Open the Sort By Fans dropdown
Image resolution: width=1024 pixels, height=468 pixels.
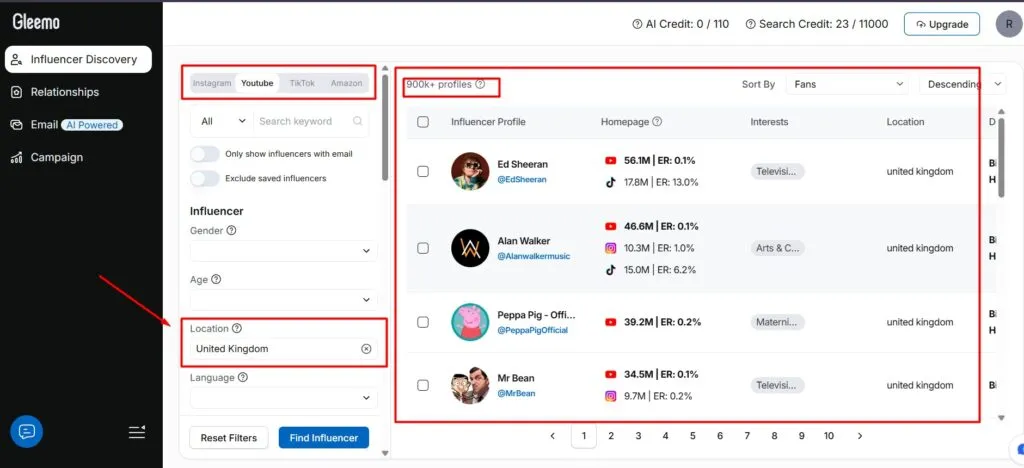coord(848,85)
